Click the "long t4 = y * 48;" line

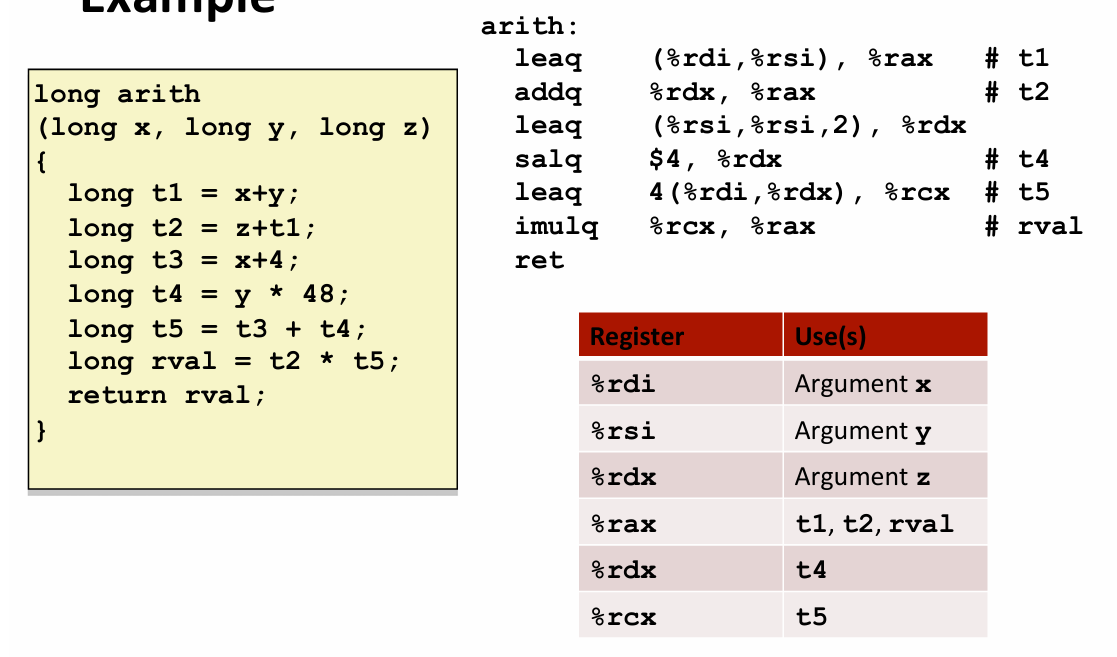pos(208,294)
